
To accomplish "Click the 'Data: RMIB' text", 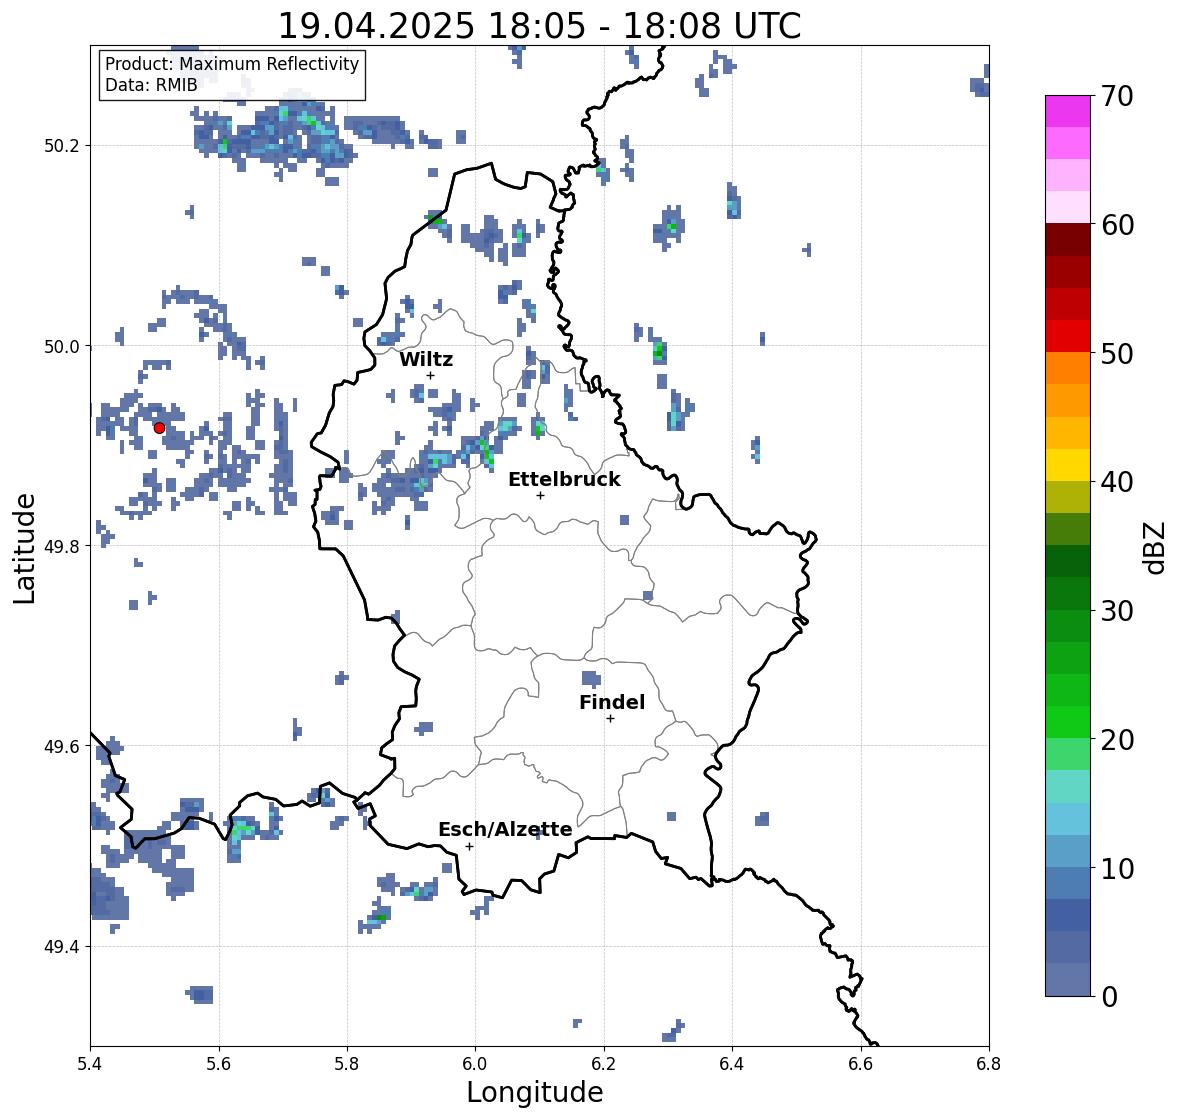I will [151, 85].
